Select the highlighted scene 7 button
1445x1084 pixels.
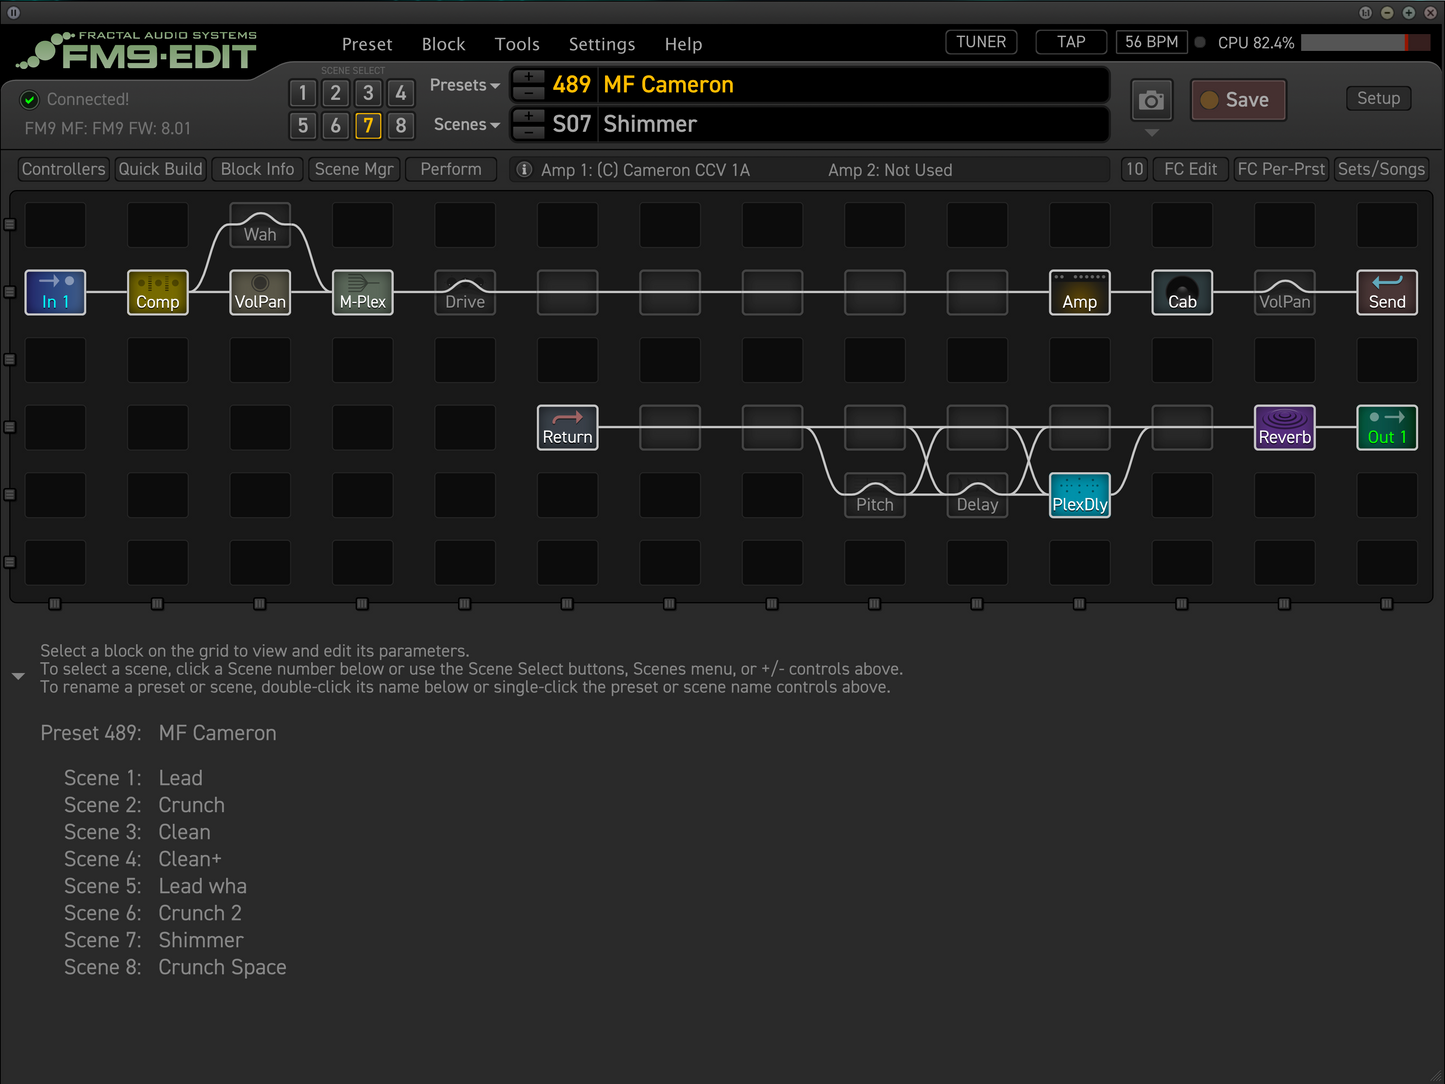coord(368,125)
